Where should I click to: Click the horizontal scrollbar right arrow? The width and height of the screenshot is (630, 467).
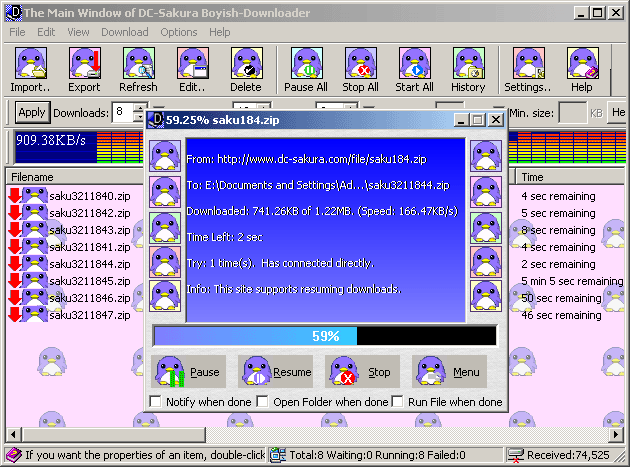tap(616, 434)
